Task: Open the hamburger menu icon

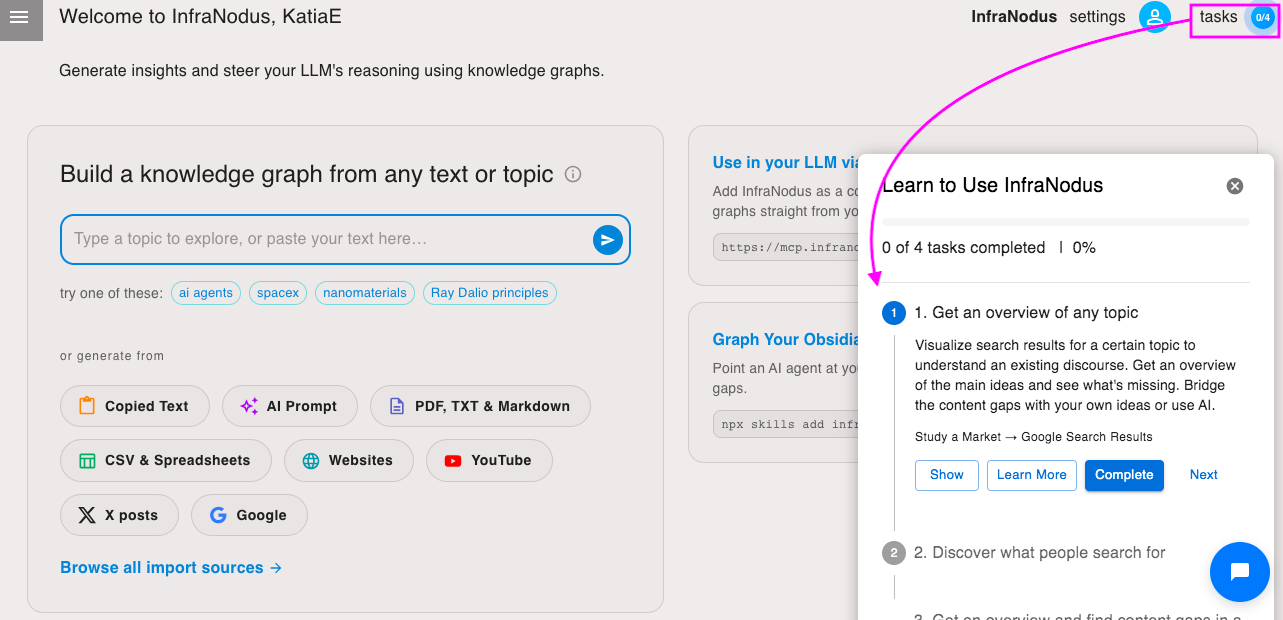Action: [19, 17]
